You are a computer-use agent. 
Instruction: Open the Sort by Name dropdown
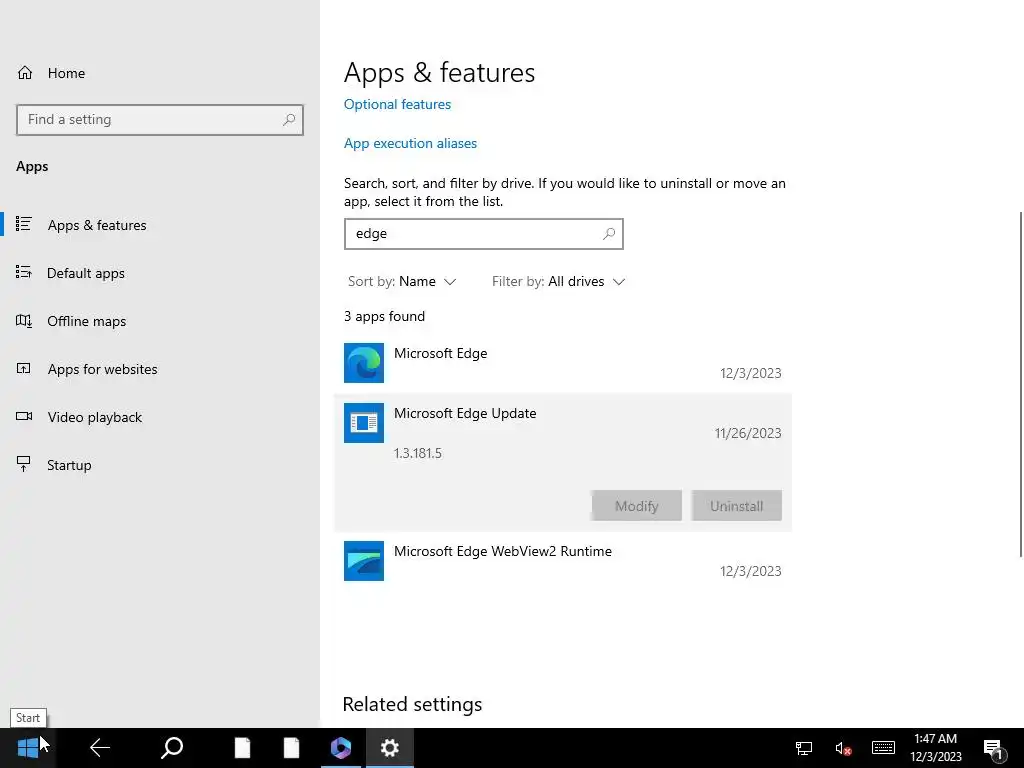(402, 281)
